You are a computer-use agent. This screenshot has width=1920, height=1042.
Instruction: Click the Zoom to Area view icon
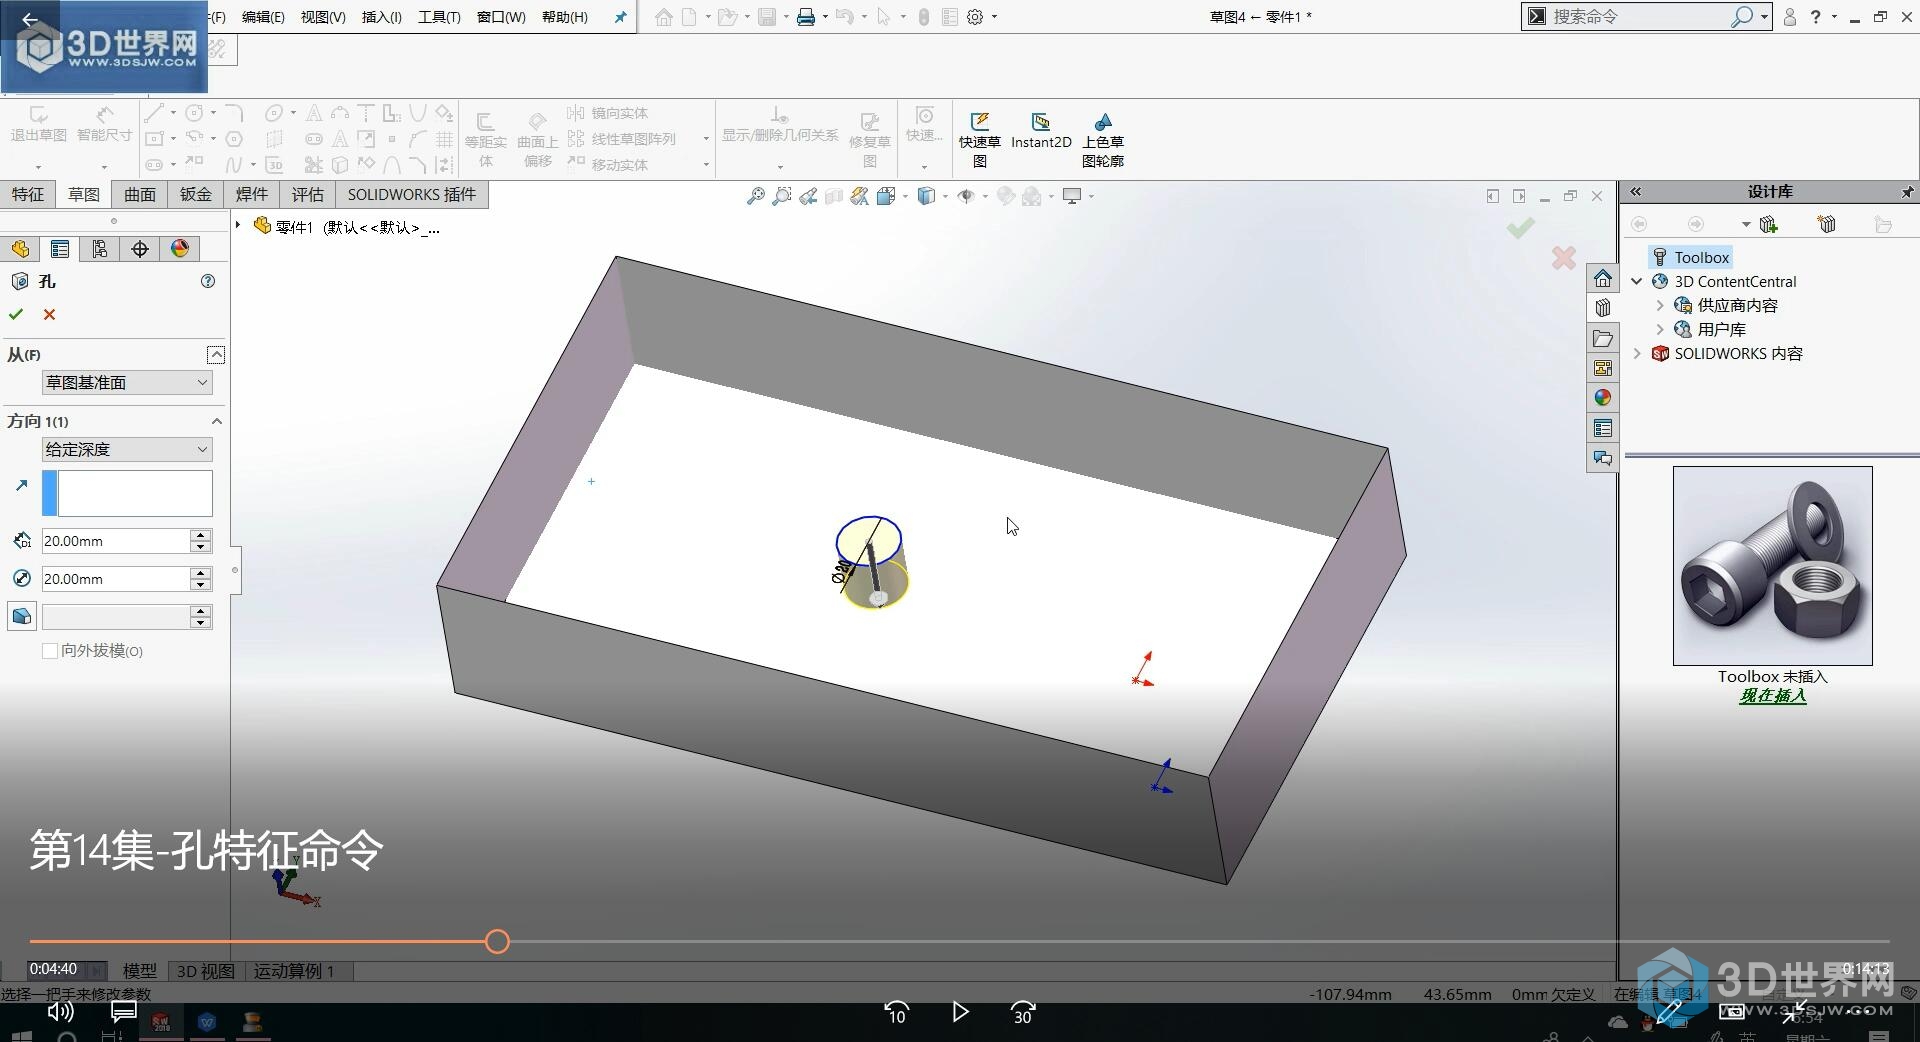(782, 196)
